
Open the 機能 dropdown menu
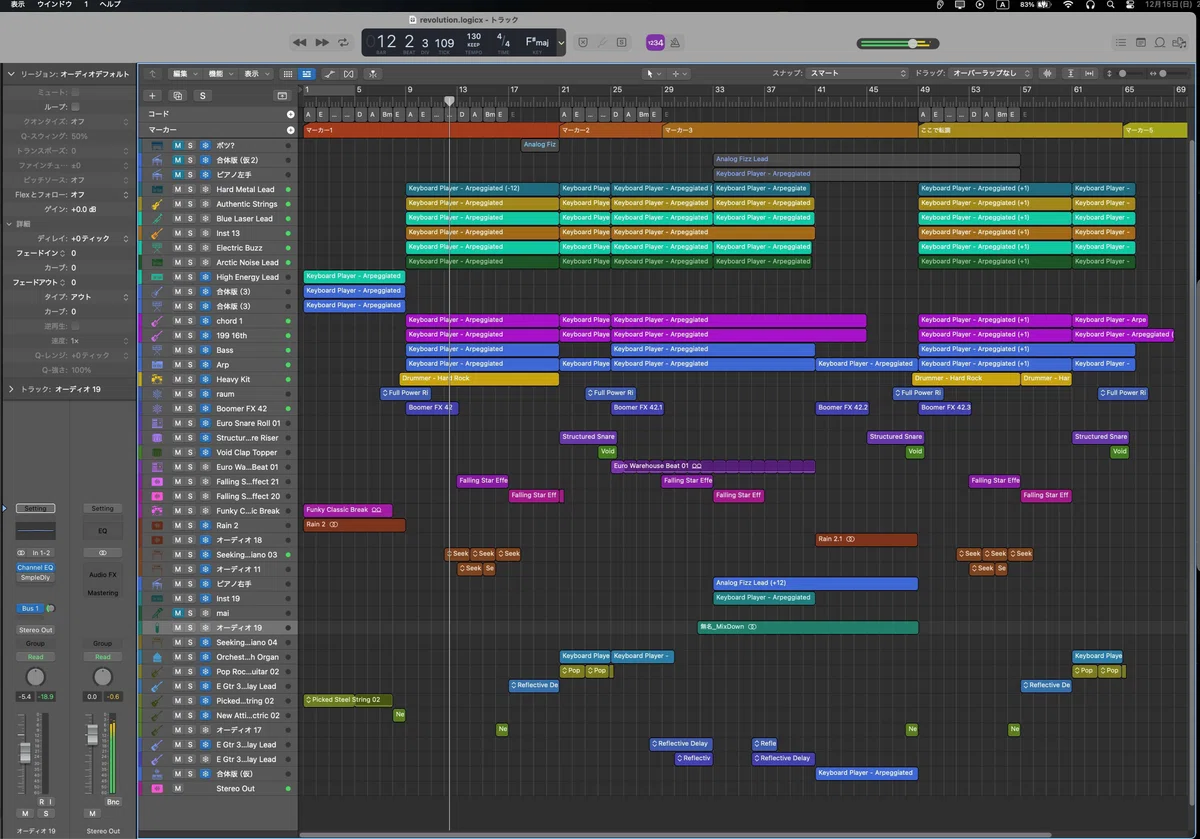(220, 74)
